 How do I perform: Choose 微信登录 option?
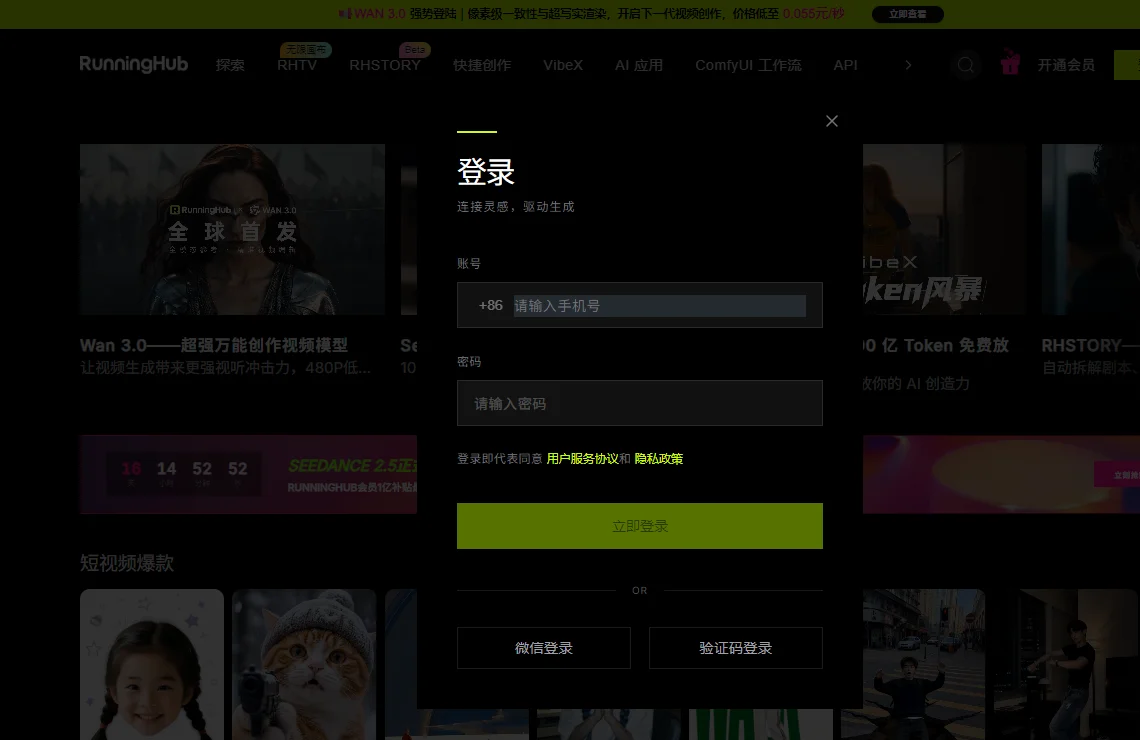(544, 648)
